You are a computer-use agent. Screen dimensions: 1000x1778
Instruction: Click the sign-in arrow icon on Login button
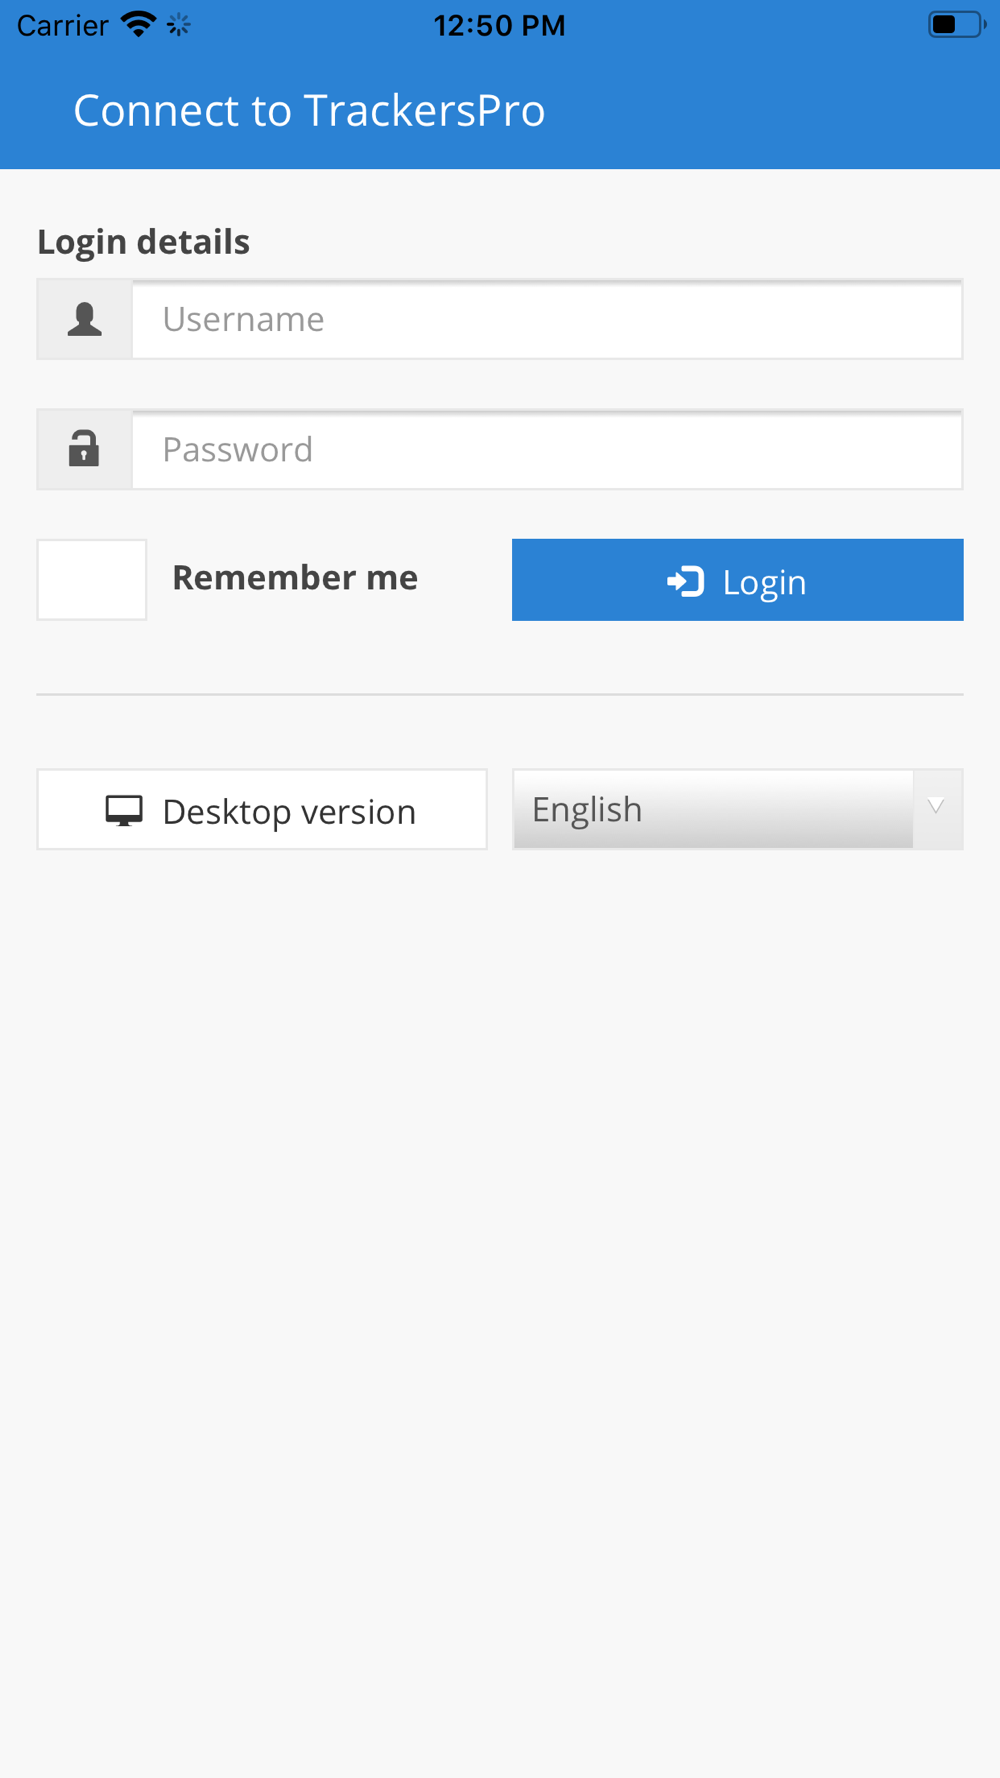(x=686, y=581)
